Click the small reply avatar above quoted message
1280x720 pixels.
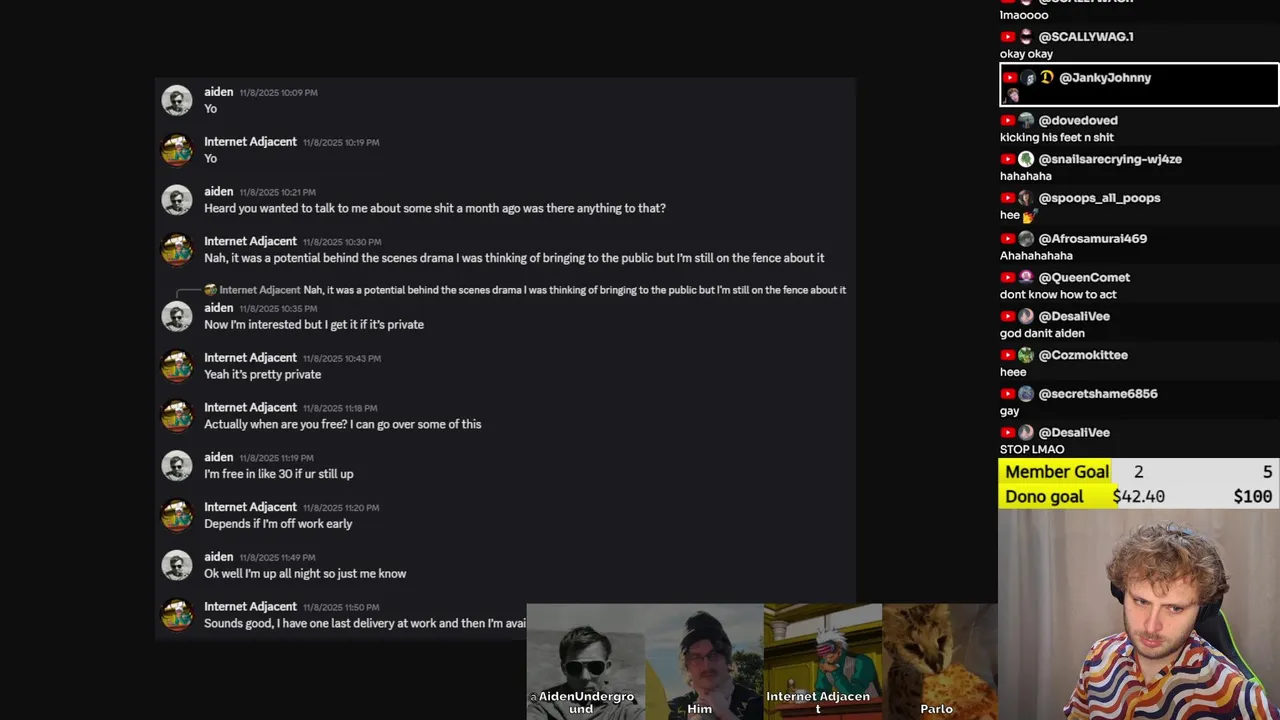point(210,290)
